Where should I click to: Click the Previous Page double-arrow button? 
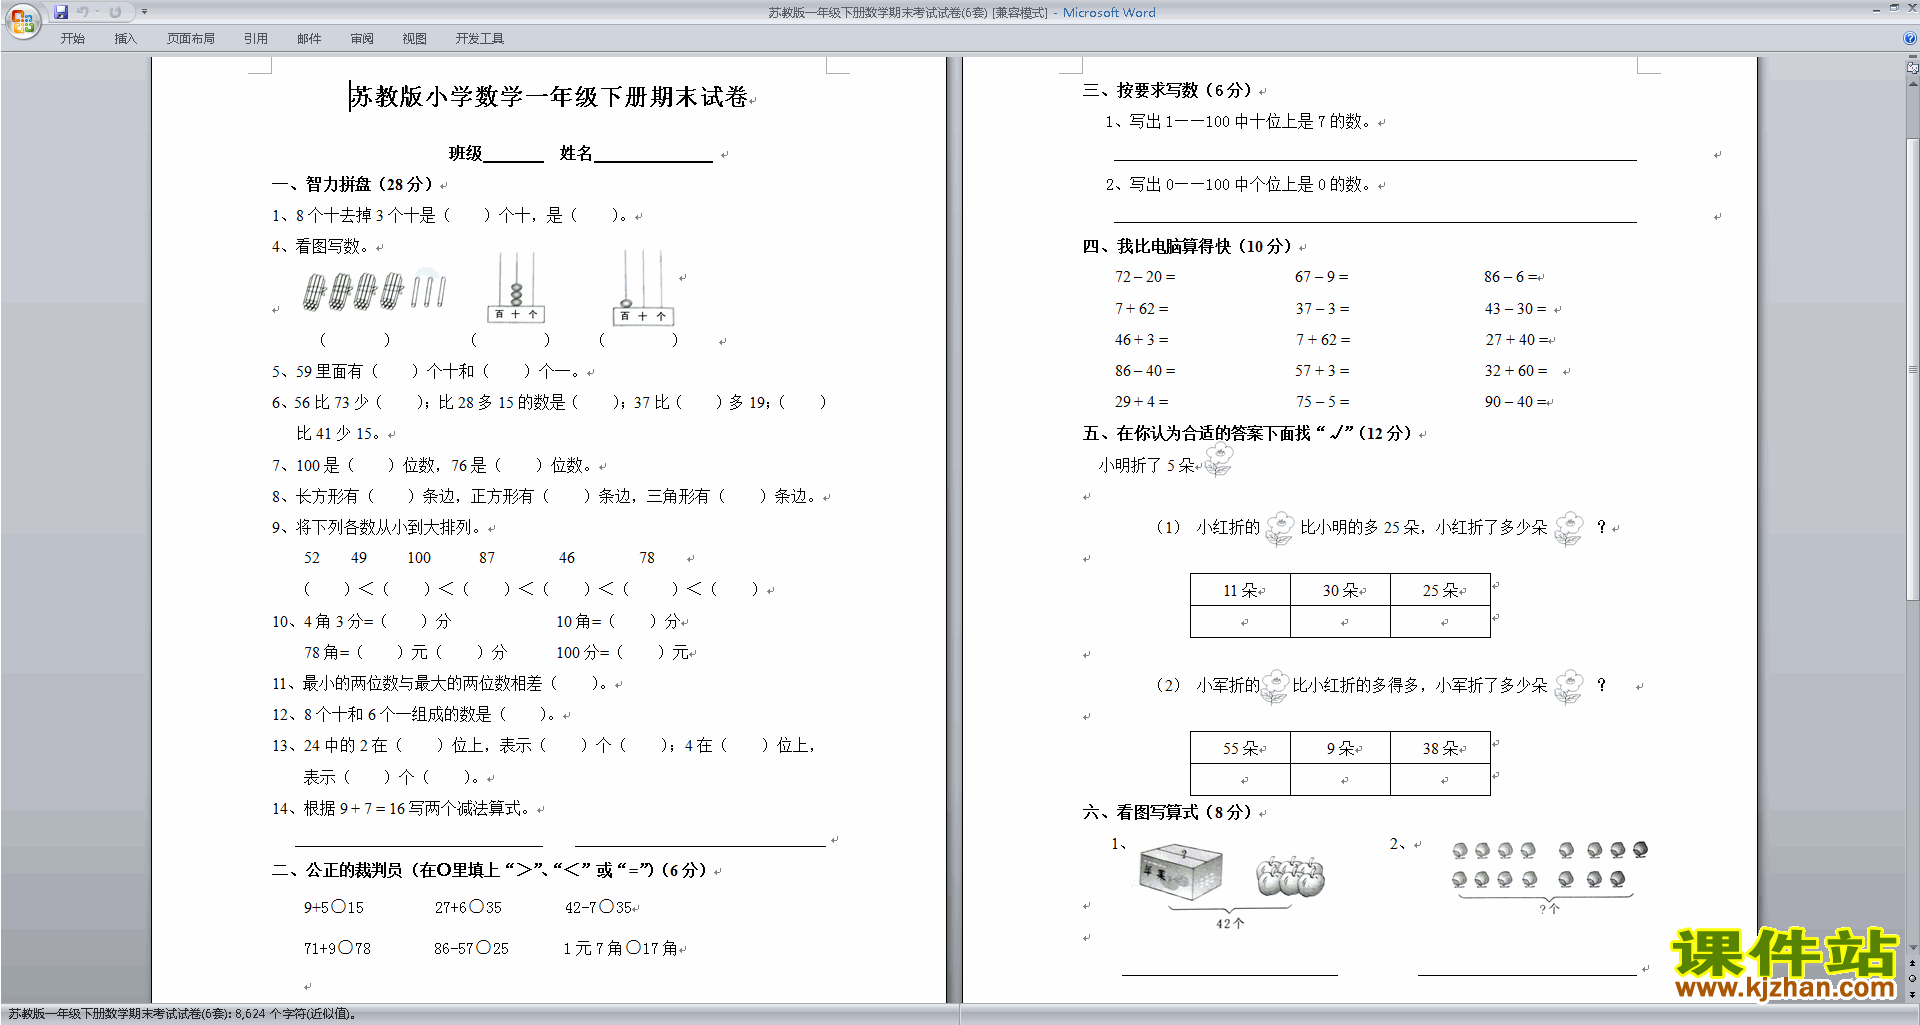coord(1913,963)
